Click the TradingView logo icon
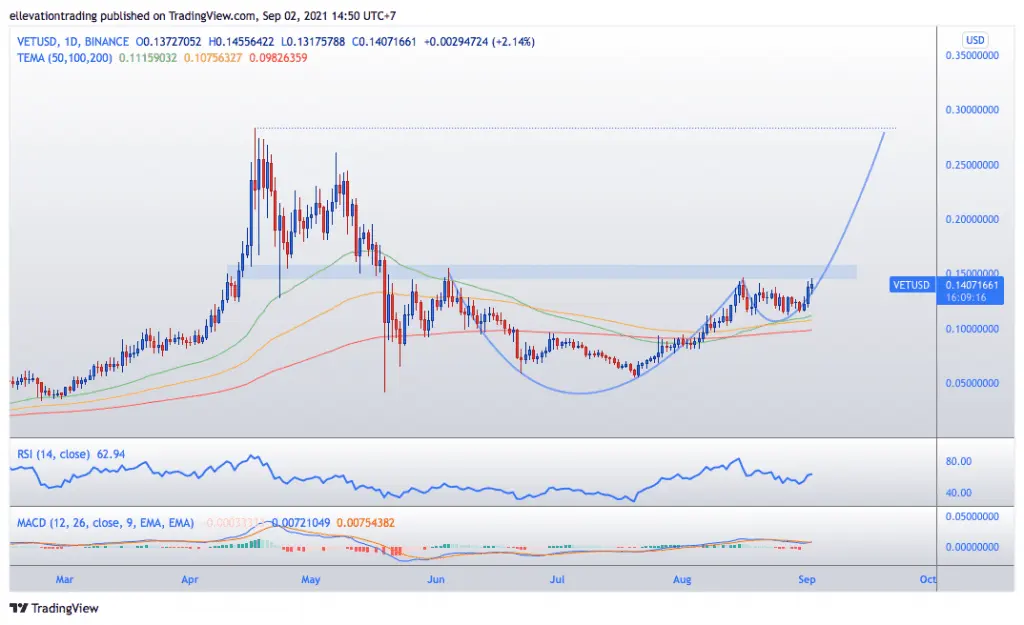This screenshot has width=1024, height=625. 18,608
